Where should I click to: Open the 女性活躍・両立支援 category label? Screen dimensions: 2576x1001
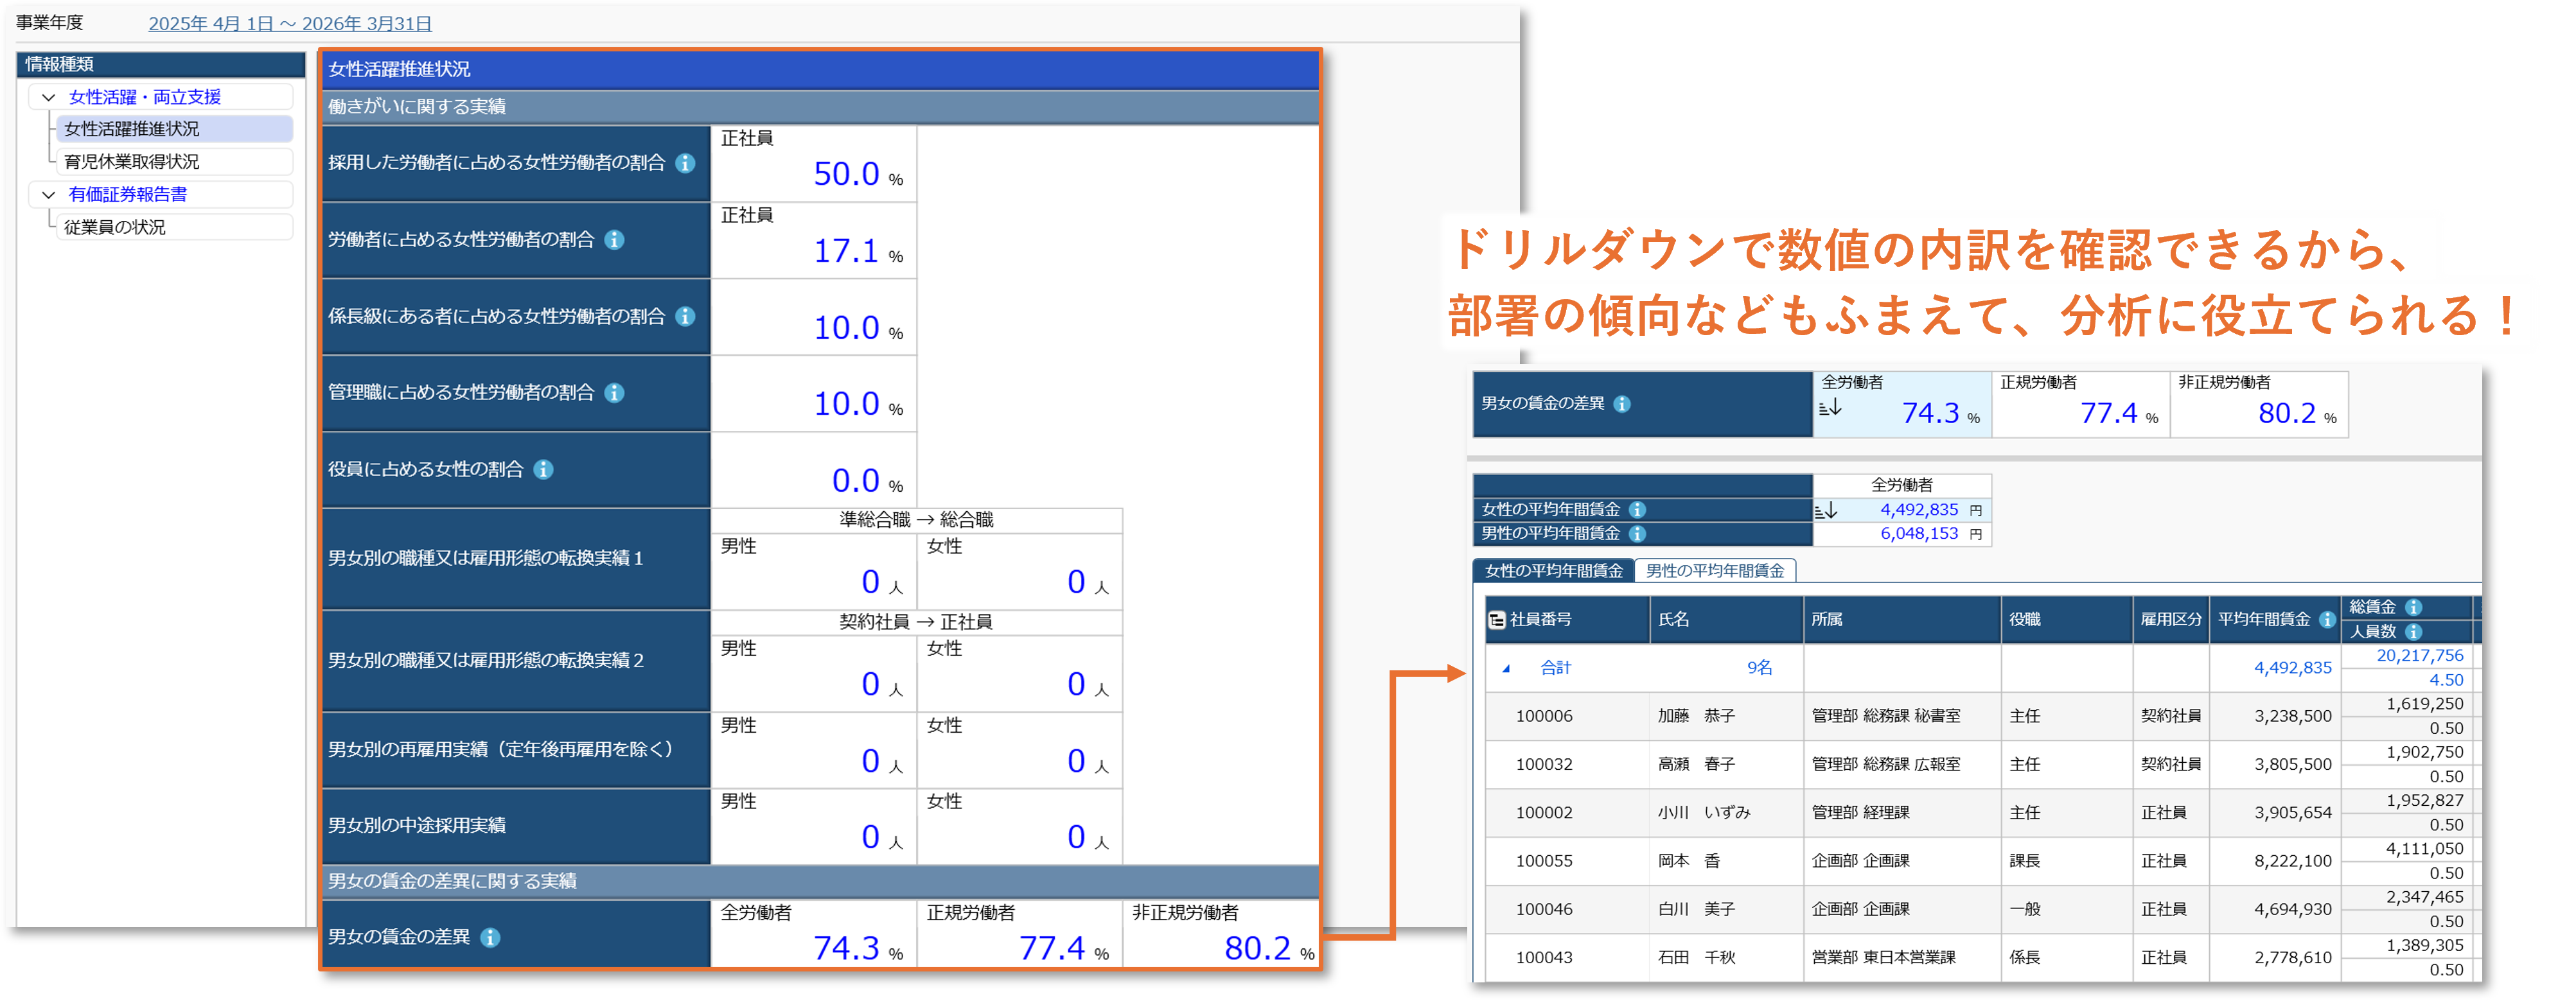click(145, 97)
